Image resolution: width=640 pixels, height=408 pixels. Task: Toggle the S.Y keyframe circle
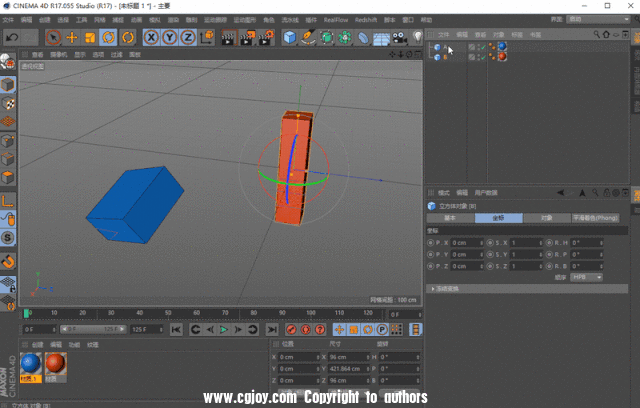click(x=490, y=255)
